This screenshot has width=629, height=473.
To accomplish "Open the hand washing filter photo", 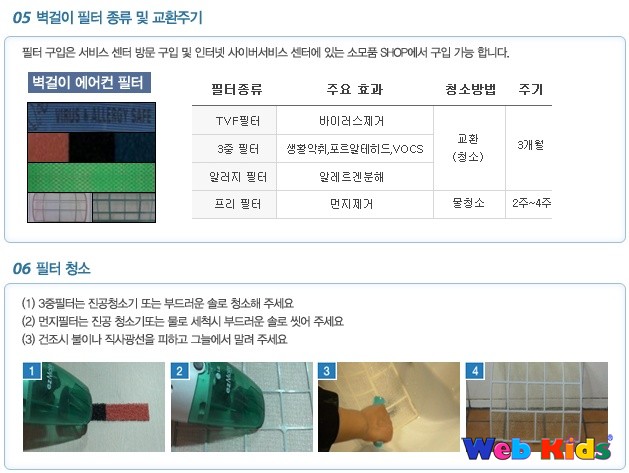I will click(389, 407).
